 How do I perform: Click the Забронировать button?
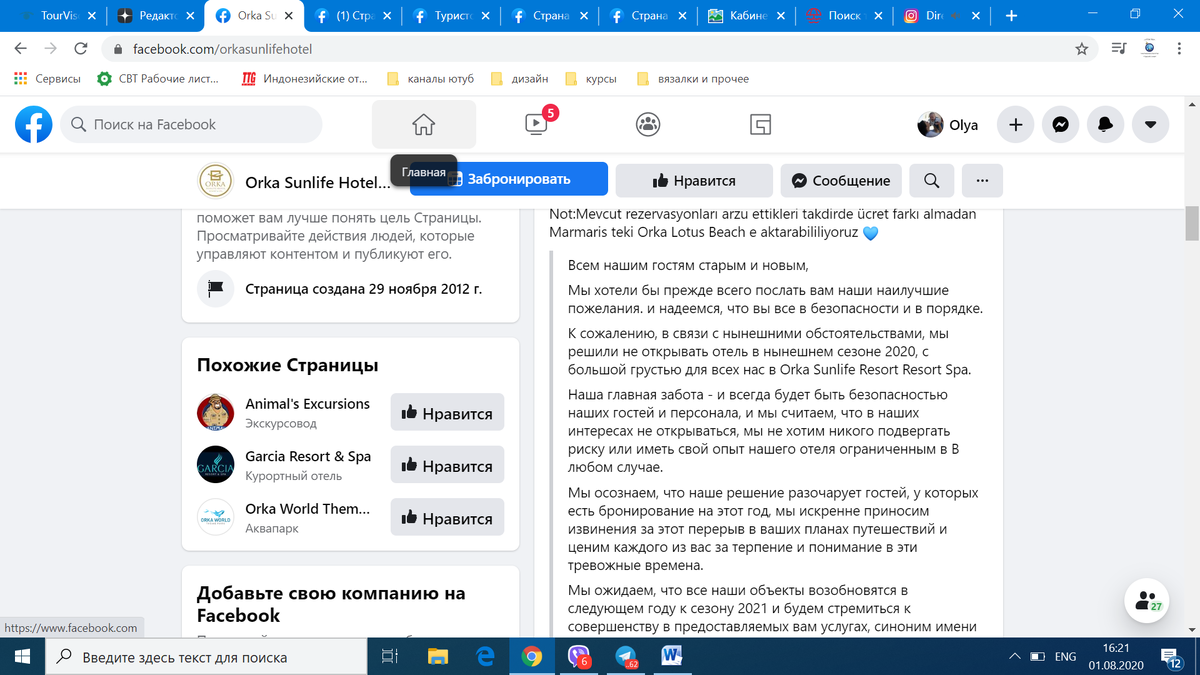(x=508, y=179)
